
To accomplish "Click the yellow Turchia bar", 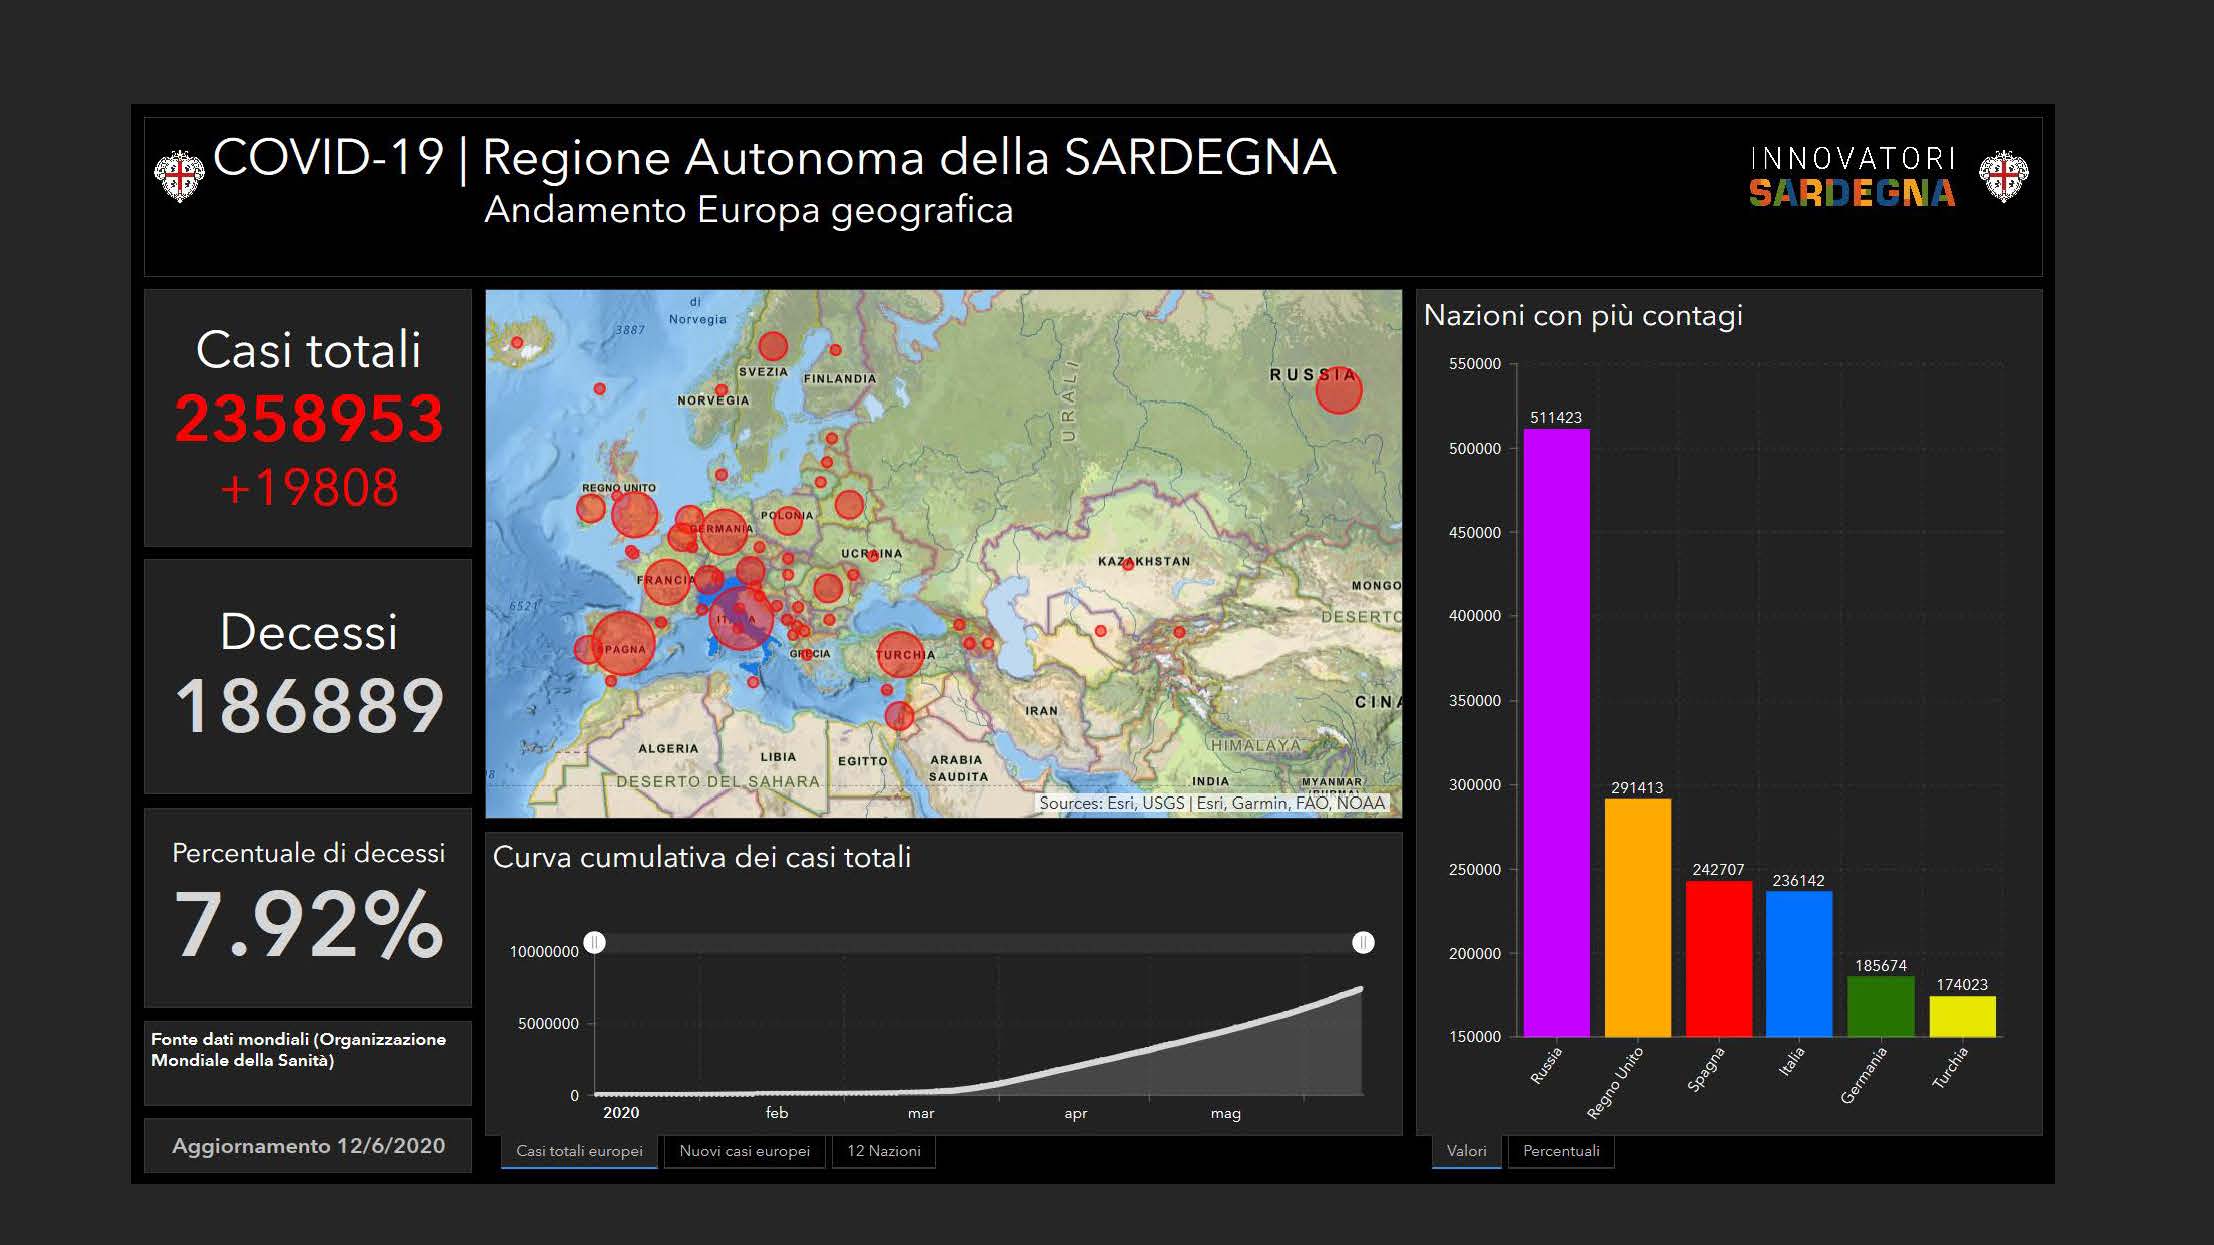I will click(1962, 1016).
